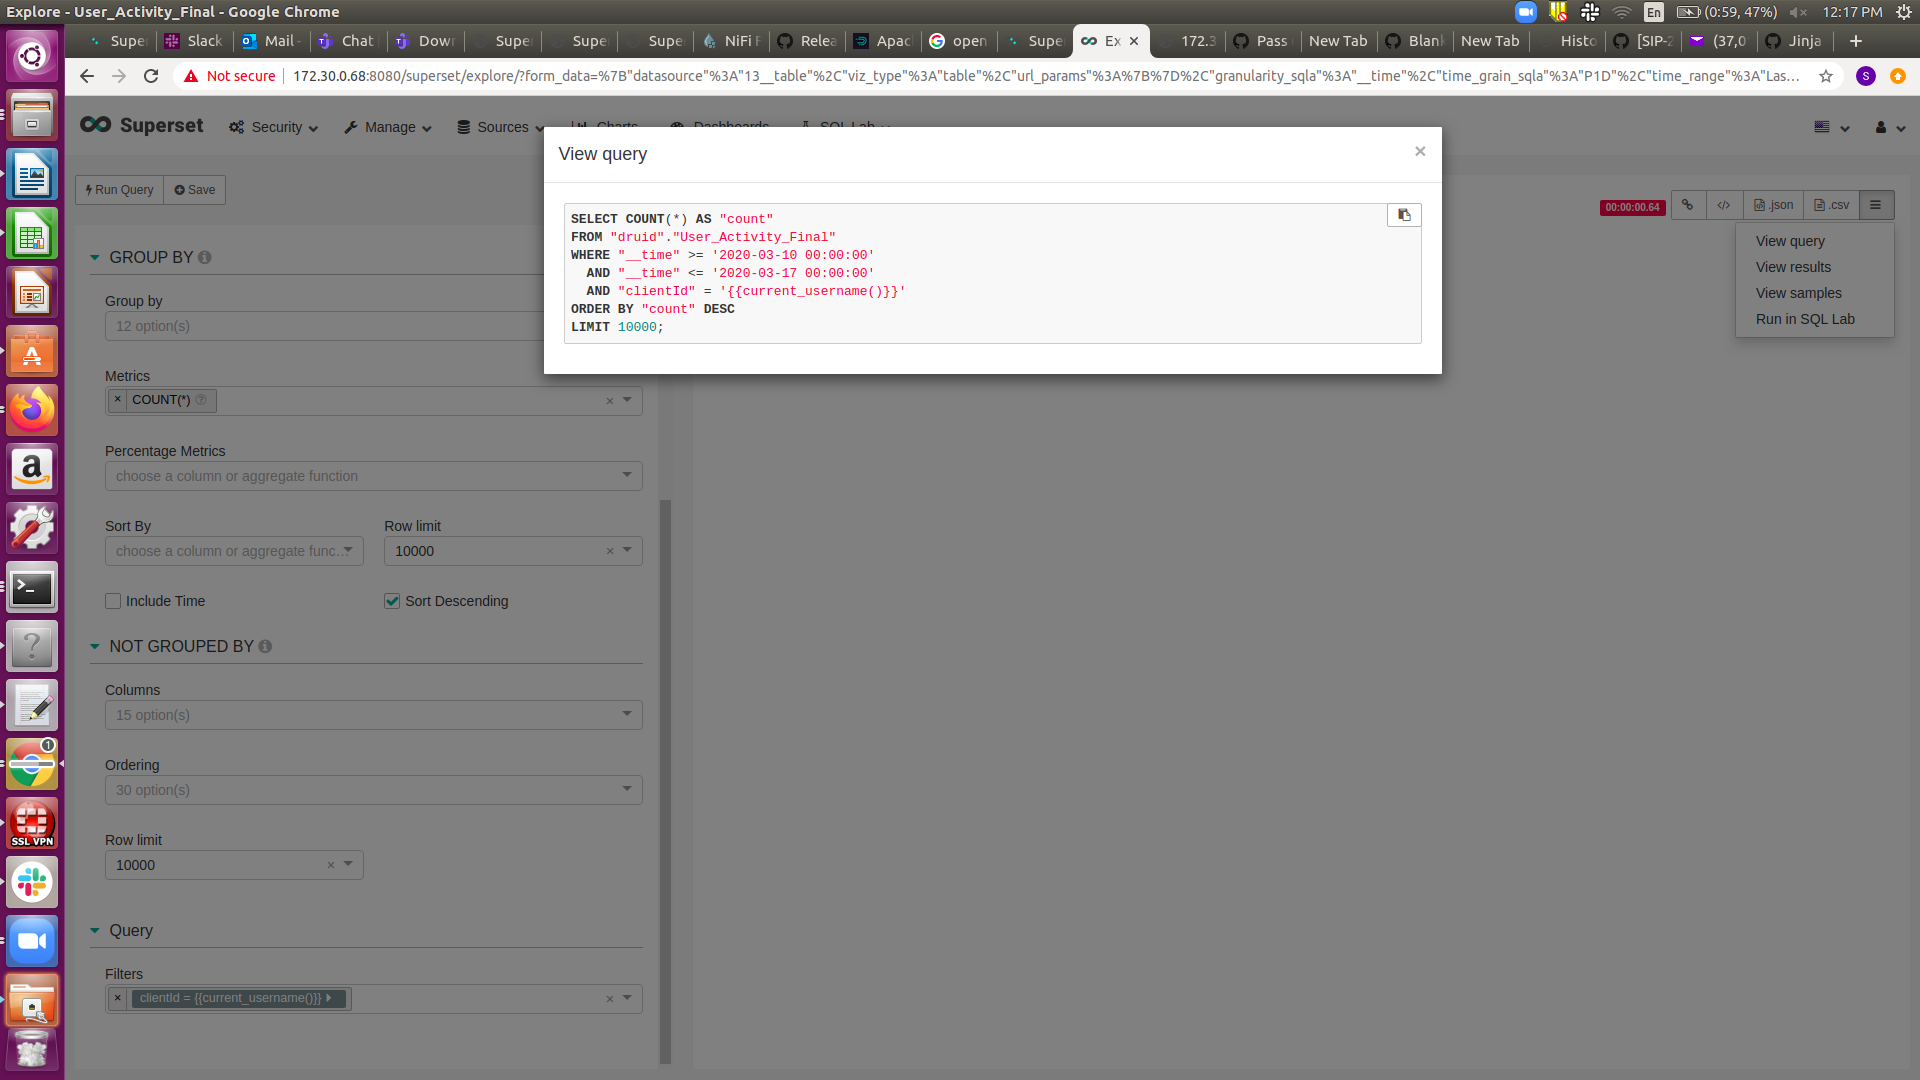Click the Run Query button
The image size is (1920, 1080).
(118, 190)
